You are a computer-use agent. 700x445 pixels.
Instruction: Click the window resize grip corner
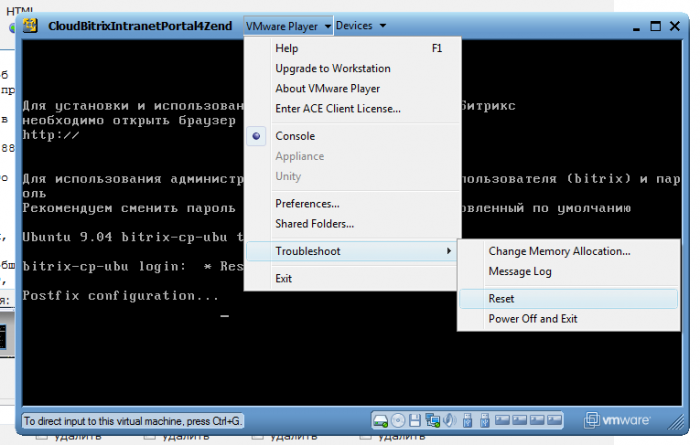pyautogui.click(x=678, y=422)
